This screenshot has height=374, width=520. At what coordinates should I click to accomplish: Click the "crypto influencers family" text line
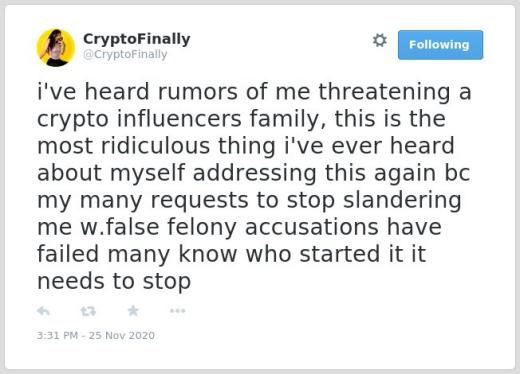click(x=241, y=119)
